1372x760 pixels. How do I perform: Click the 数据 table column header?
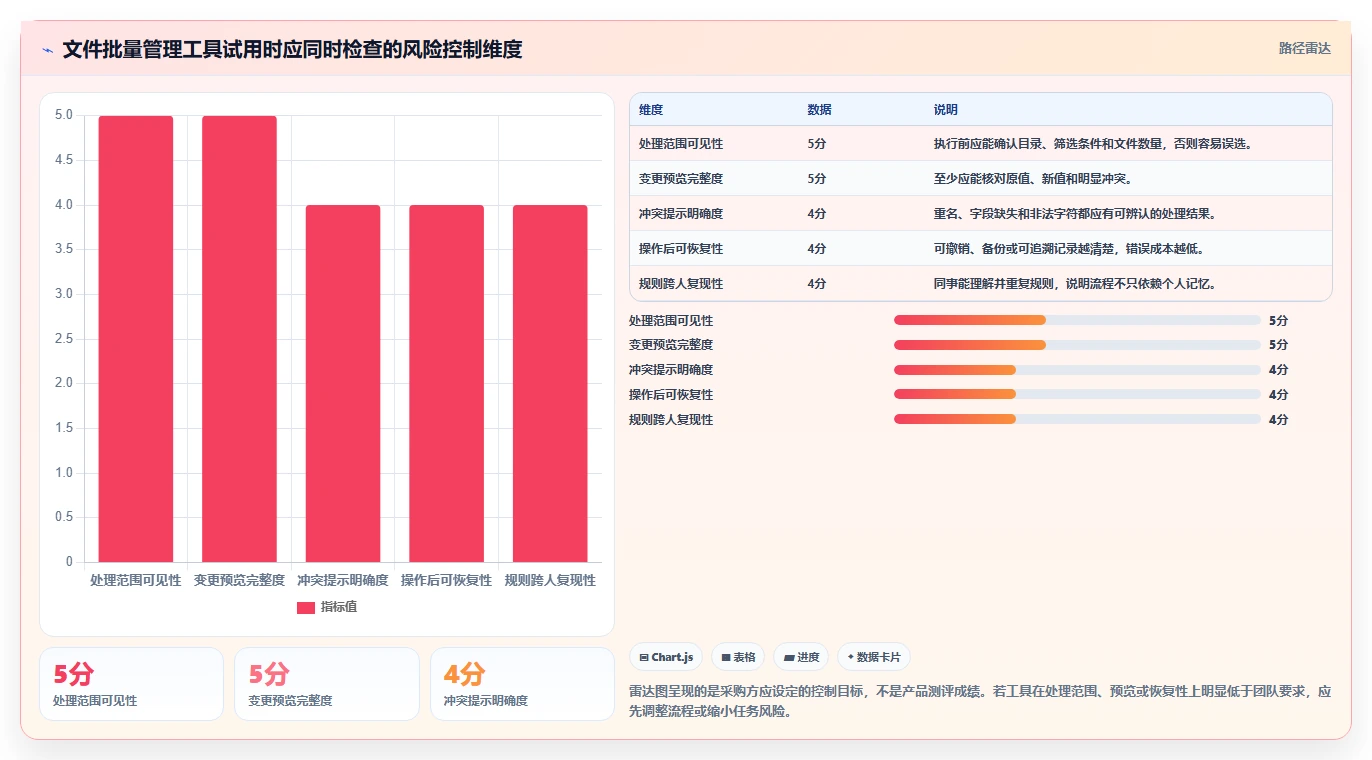click(x=819, y=110)
